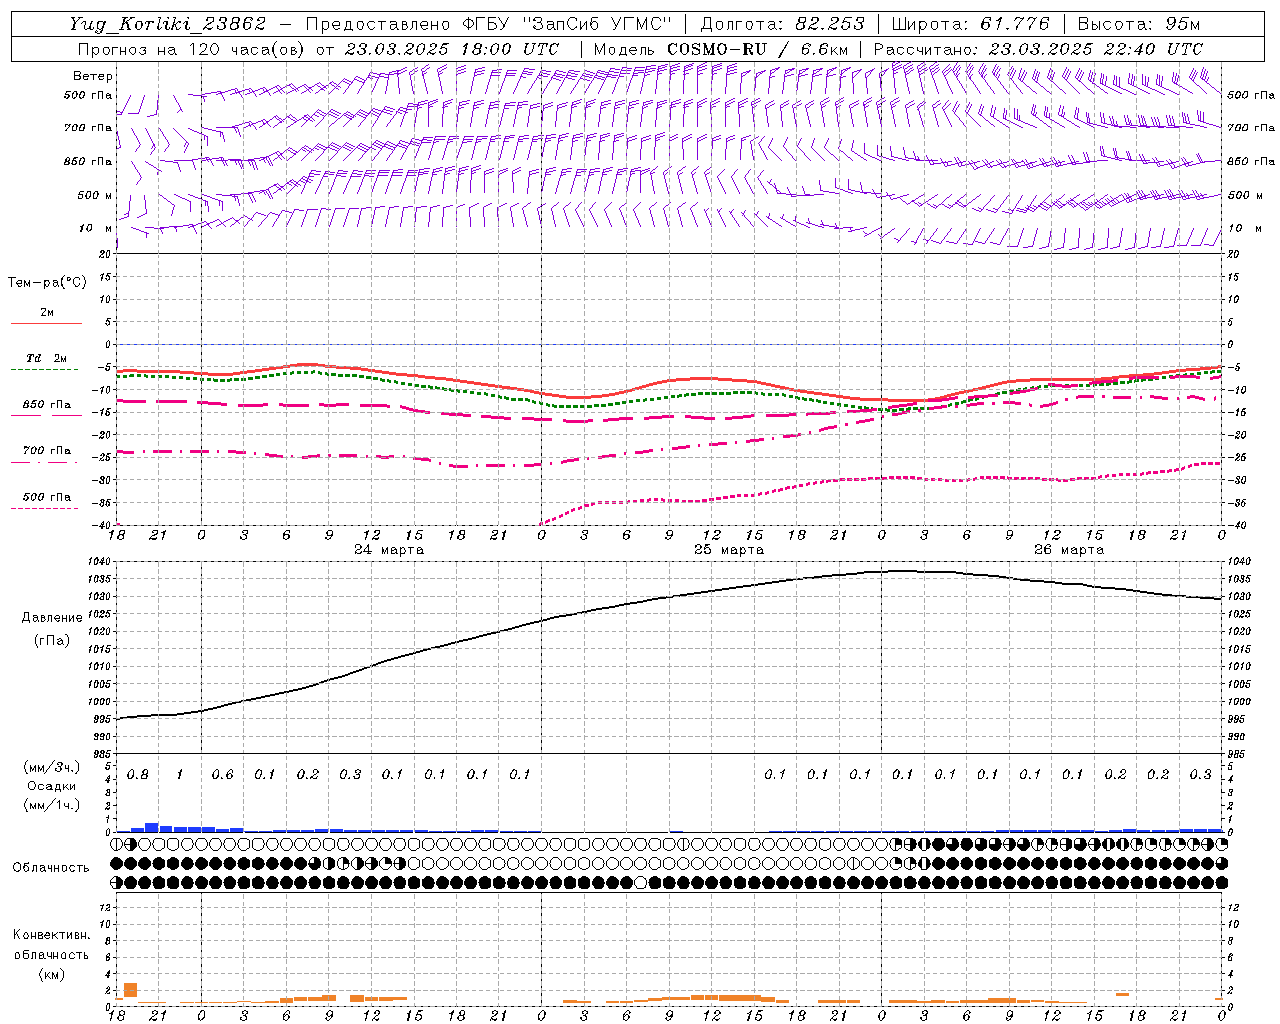Image resolution: width=1280 pixels, height=1024 pixels.
Task: Click the "Конвективн." convective cloud label
Action: tap(51, 935)
